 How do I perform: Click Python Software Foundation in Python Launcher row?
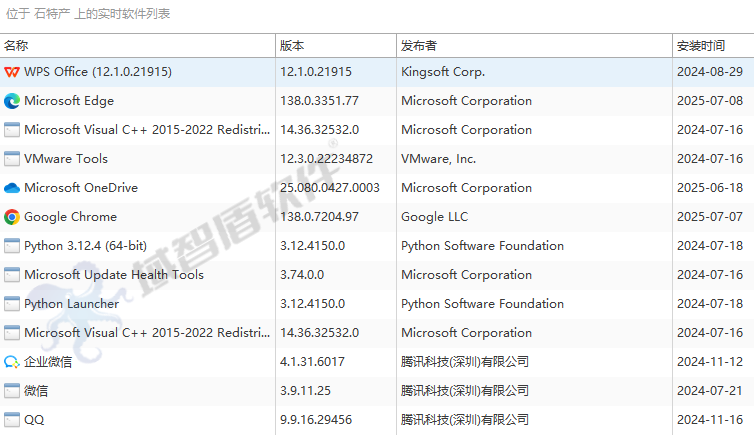click(482, 304)
